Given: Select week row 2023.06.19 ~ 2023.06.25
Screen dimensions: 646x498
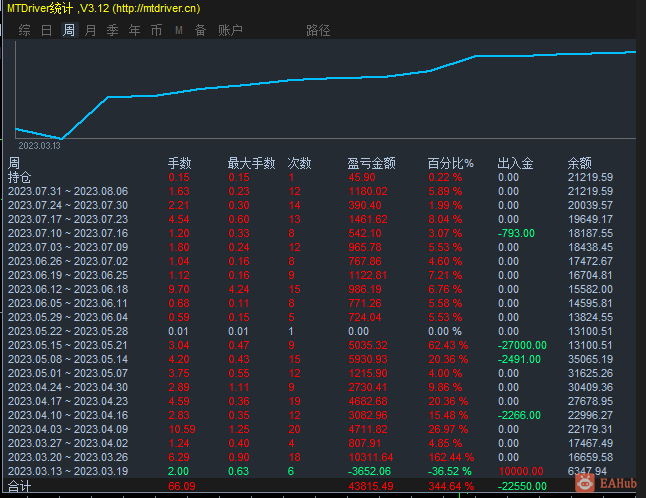Looking at the screenshot, I should point(310,276).
